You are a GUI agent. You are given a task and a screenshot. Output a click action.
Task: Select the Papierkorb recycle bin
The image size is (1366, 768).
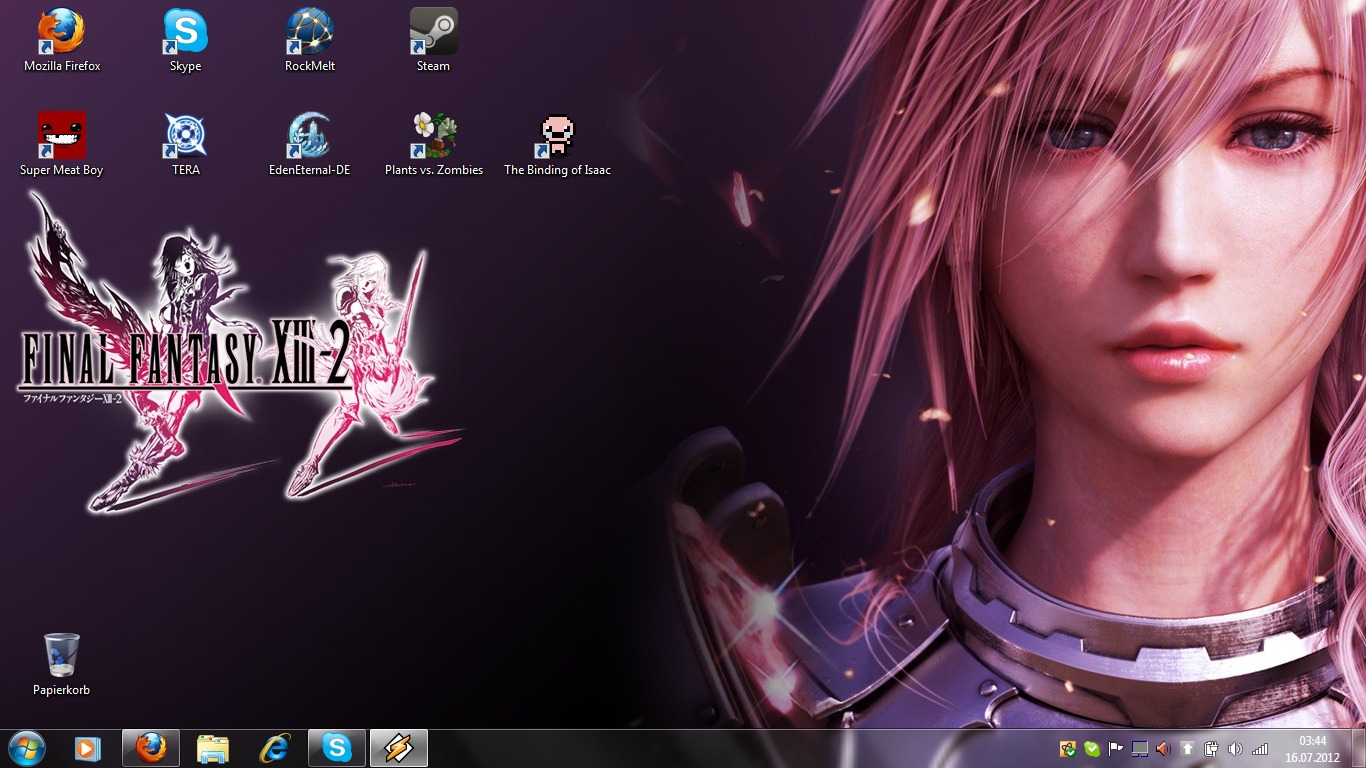pos(62,656)
